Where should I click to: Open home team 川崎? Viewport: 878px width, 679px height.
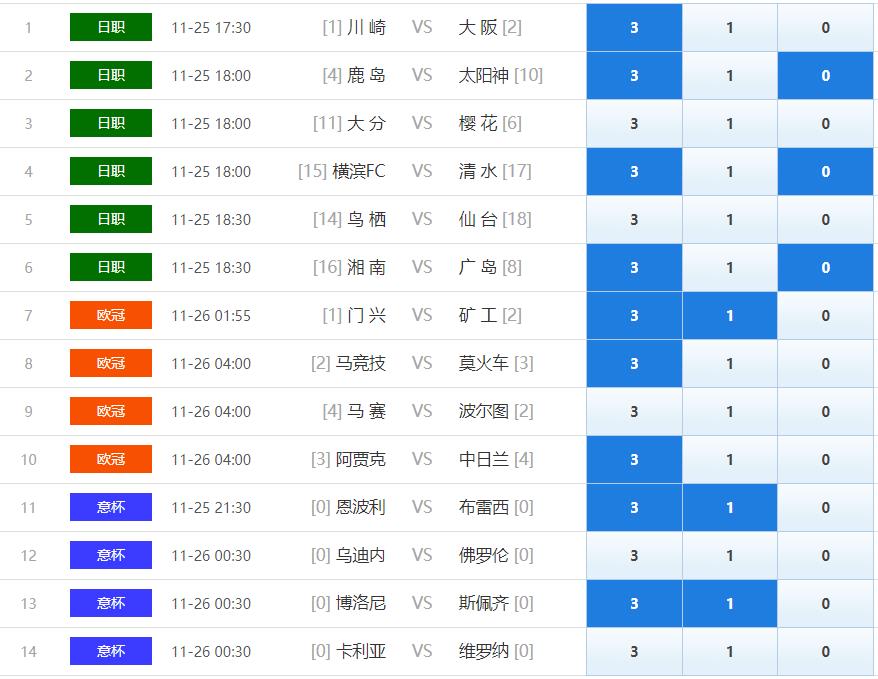coord(366,27)
